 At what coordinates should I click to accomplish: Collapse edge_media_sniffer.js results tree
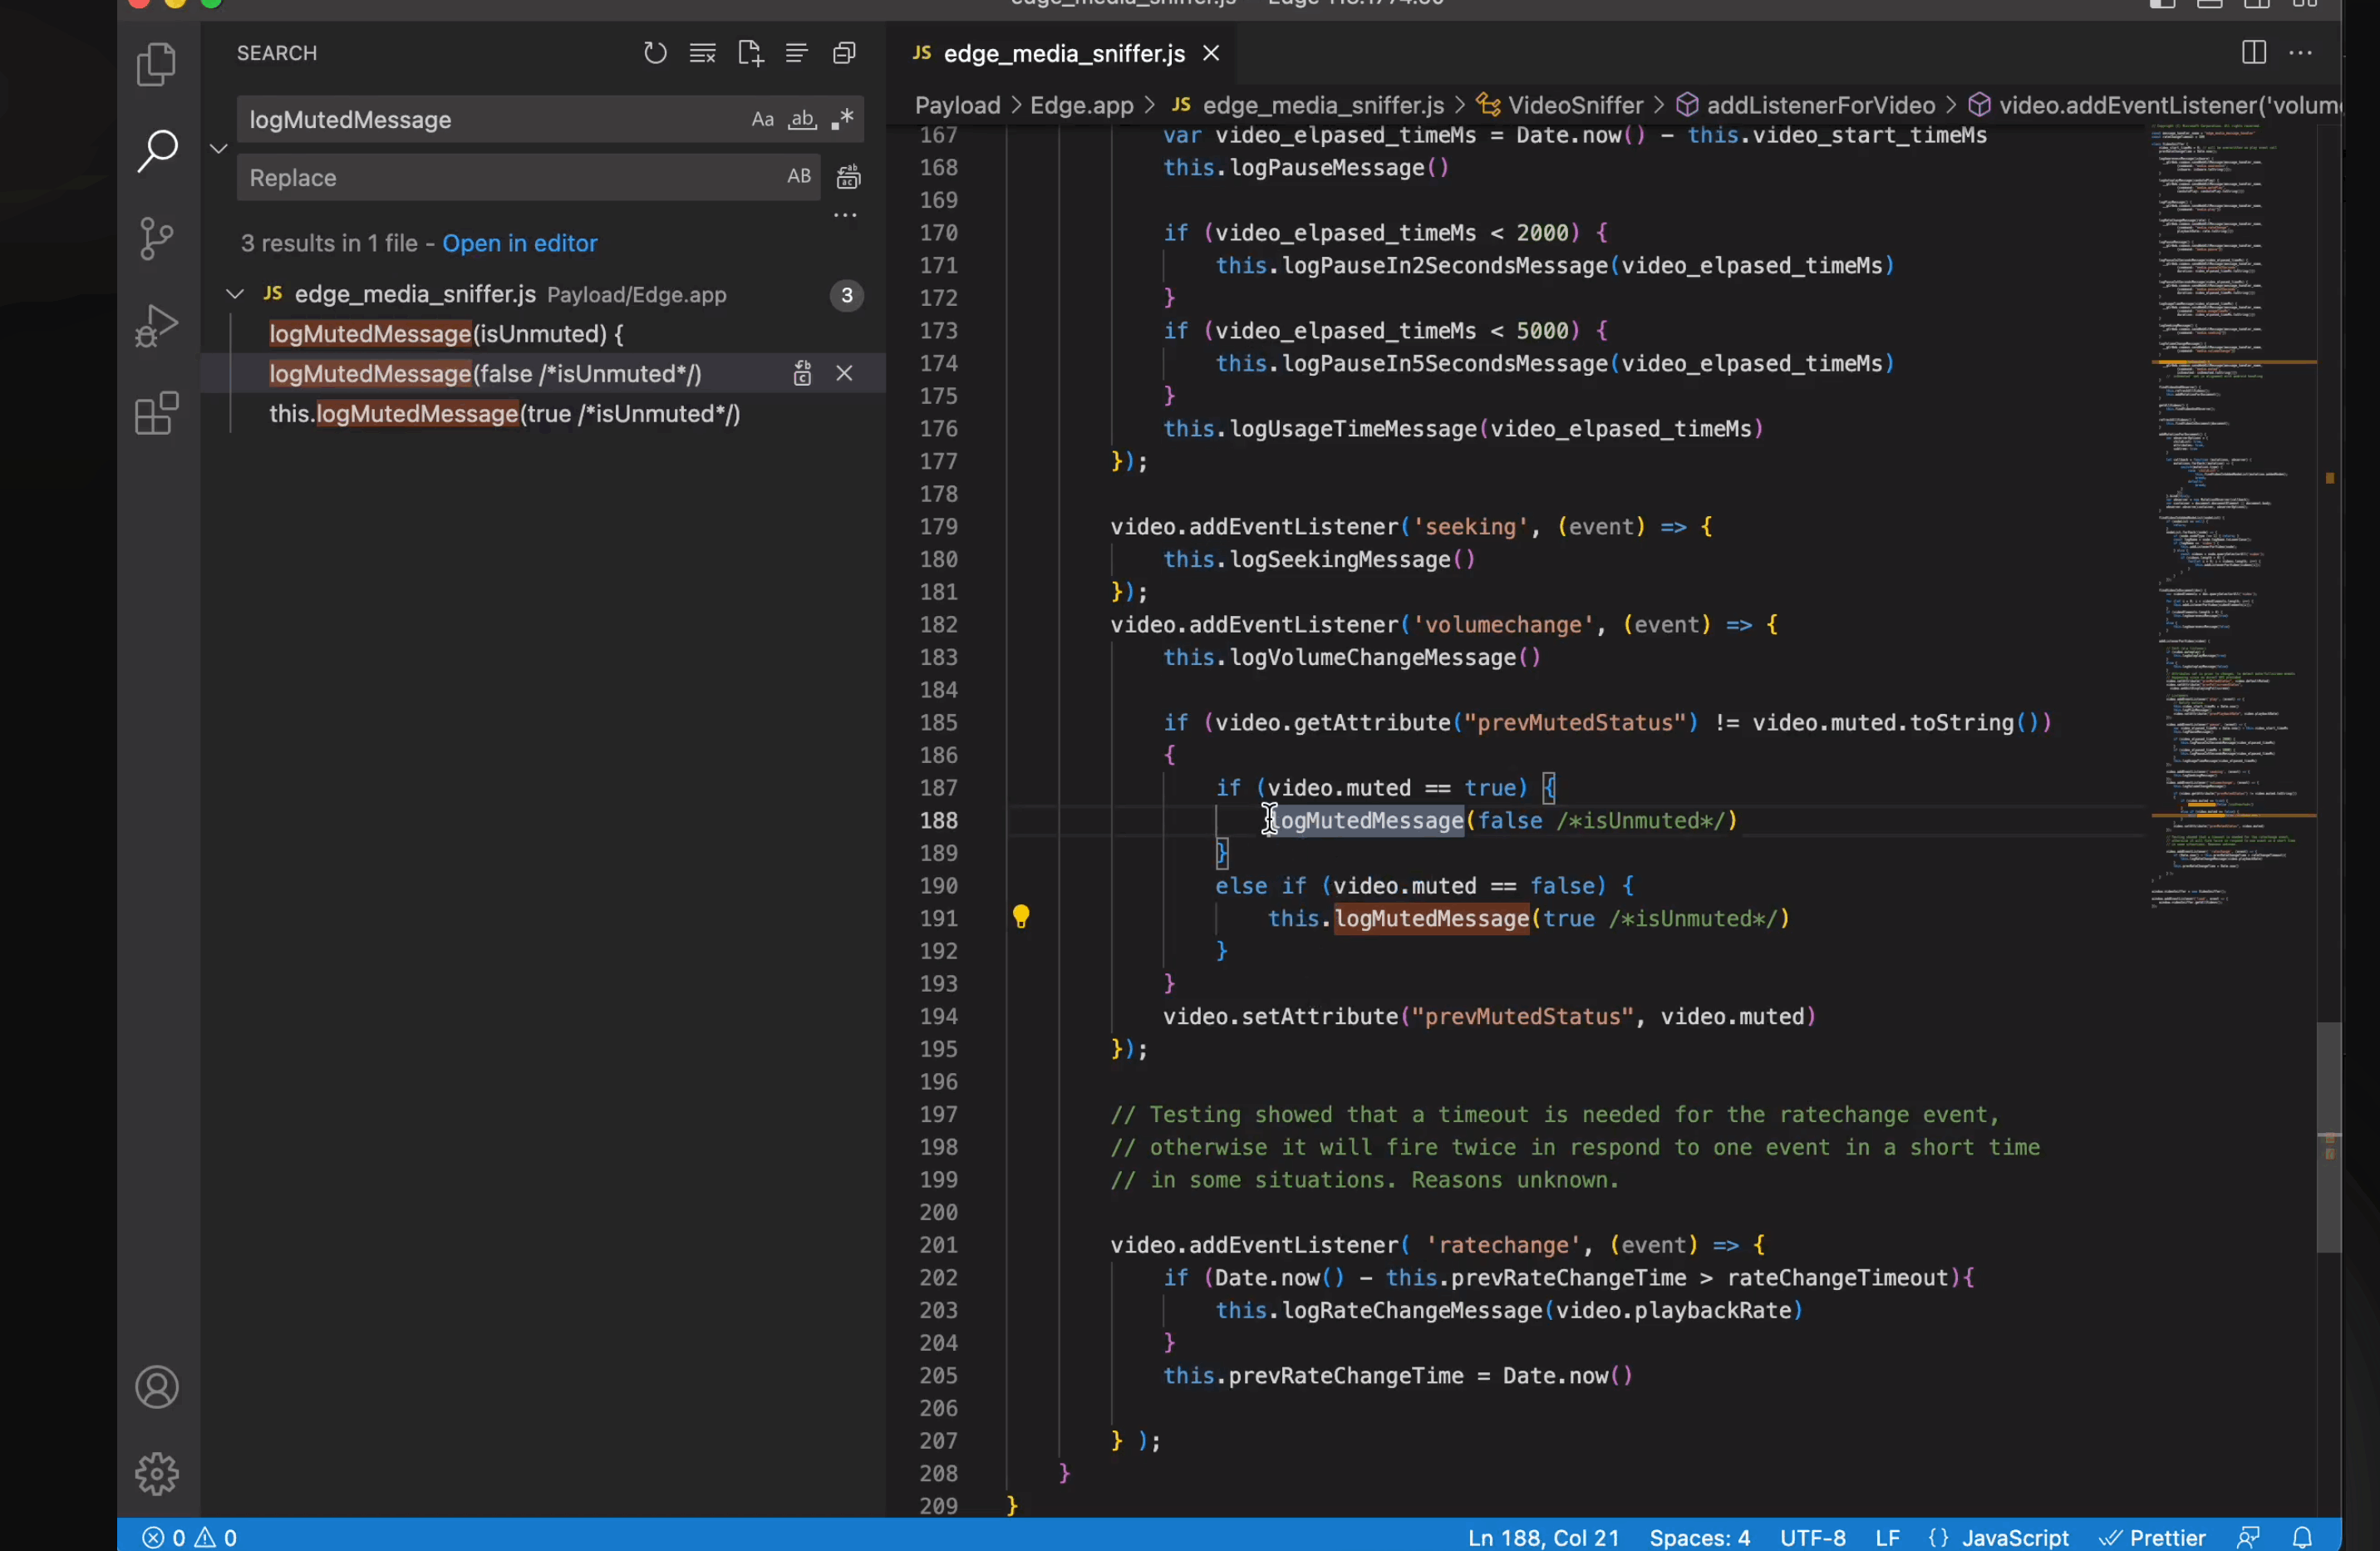[235, 294]
